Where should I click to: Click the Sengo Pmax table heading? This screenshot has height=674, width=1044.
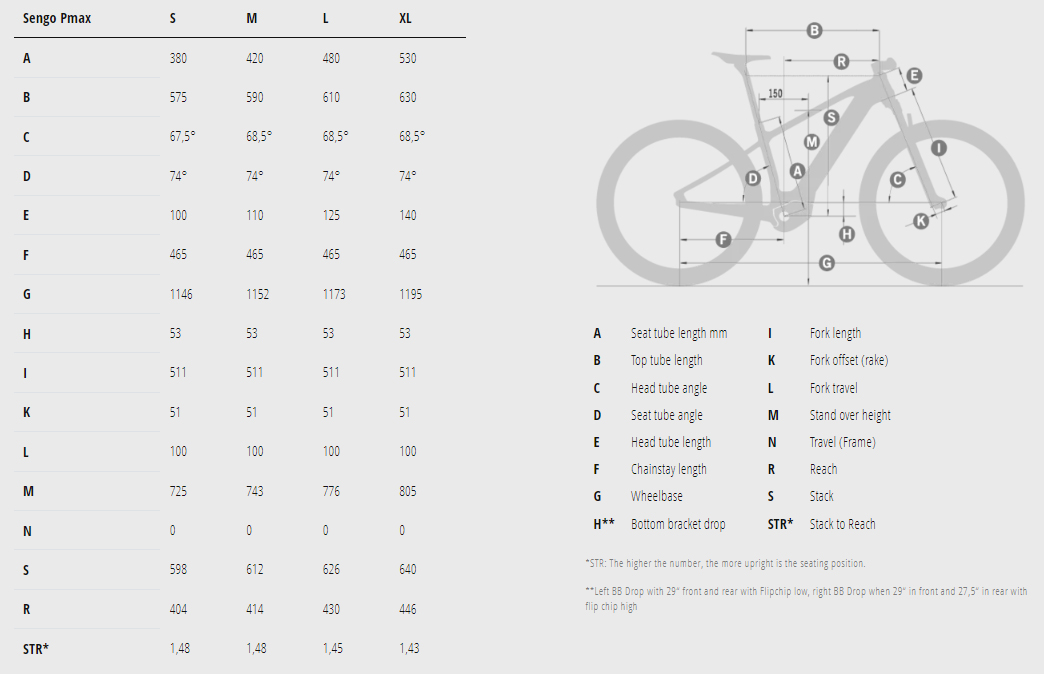click(57, 18)
